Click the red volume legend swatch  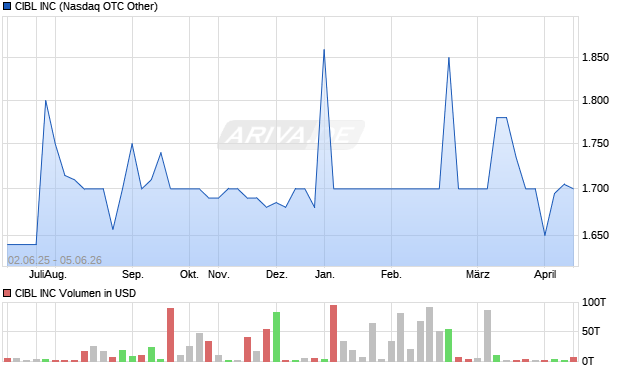pos(7,293)
